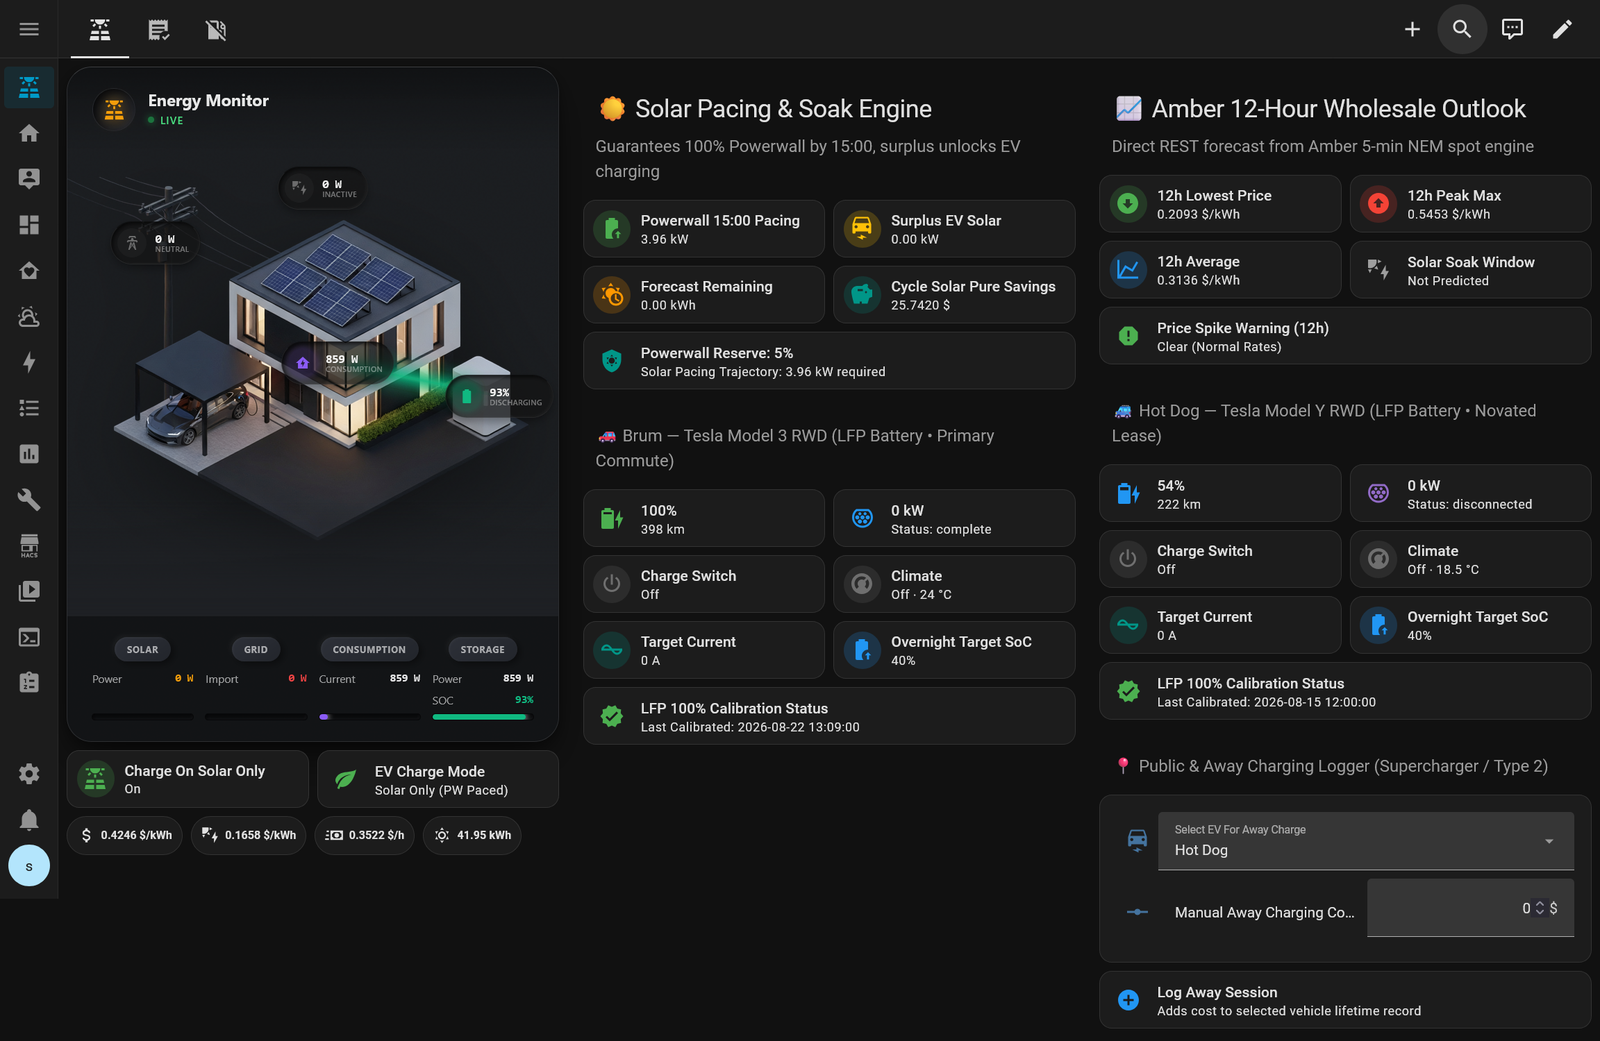Click the Manual Away Charging Cost input field
This screenshot has height=1041, width=1600.
coord(1470,908)
